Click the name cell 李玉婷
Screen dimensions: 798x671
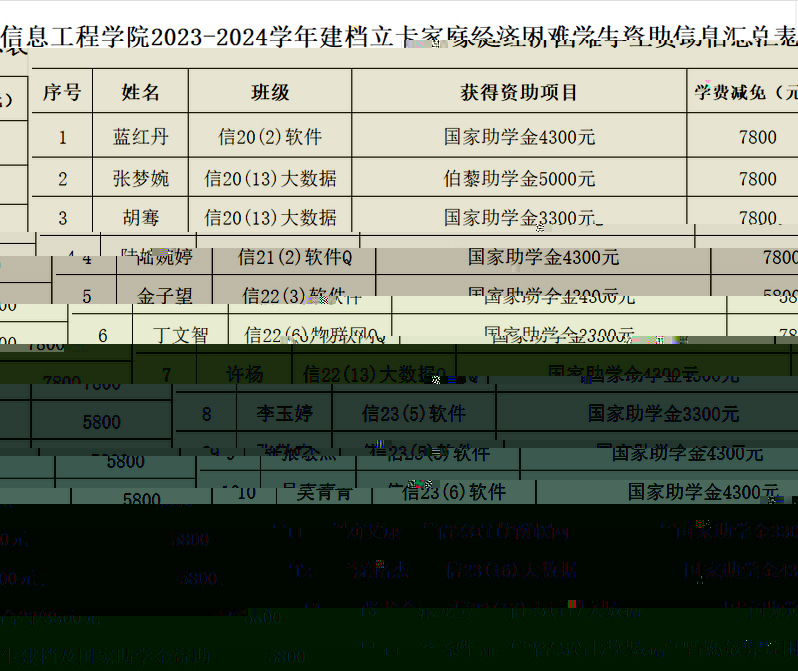tap(285, 413)
